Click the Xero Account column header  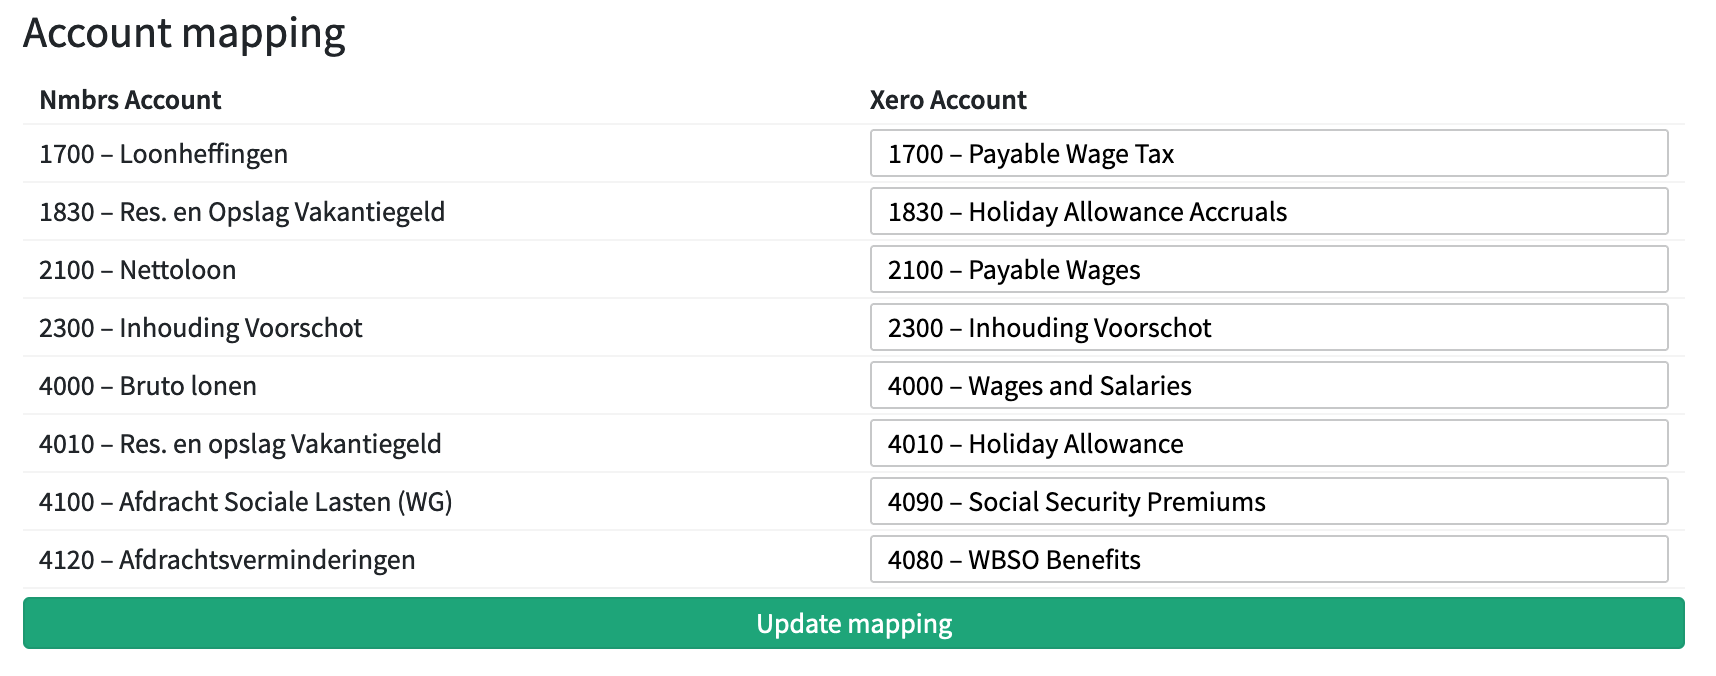[x=947, y=100]
